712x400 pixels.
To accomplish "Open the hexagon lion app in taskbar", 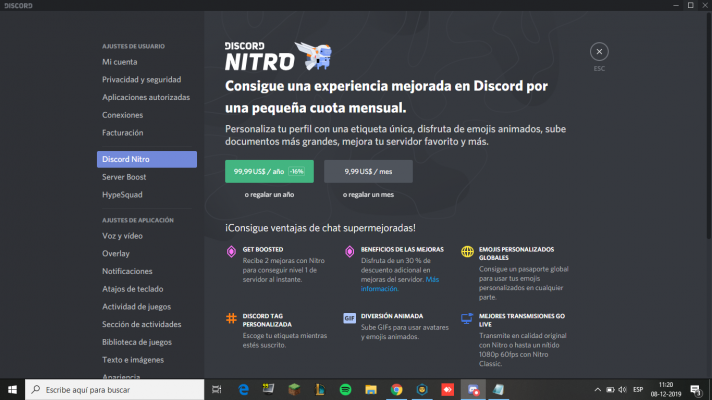I will point(422,390).
